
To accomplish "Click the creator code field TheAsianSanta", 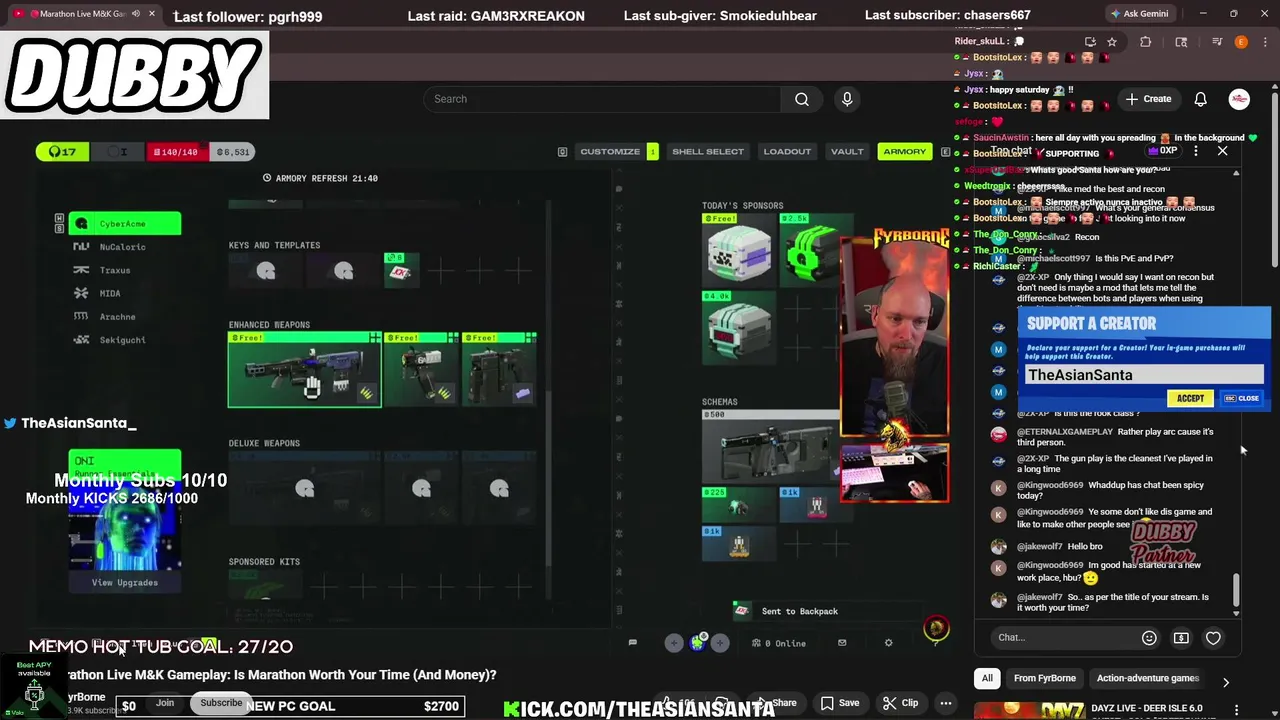I will point(1145,375).
